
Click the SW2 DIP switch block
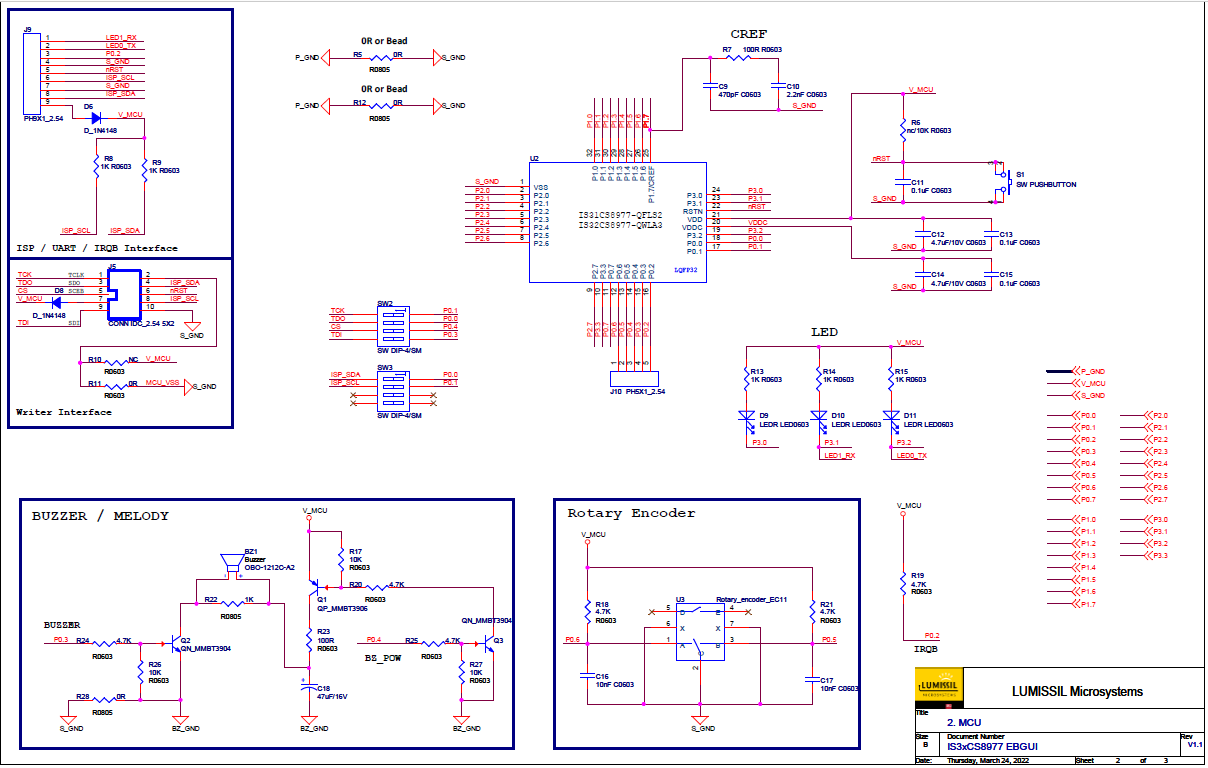[394, 323]
